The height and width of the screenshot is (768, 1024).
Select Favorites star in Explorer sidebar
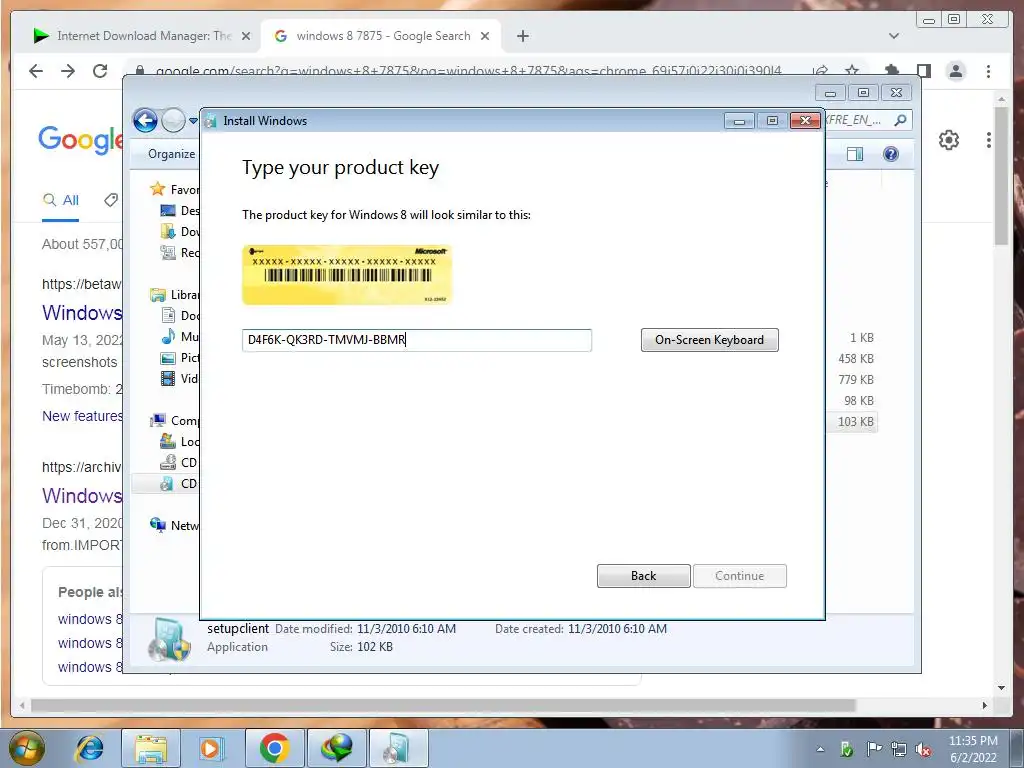pos(157,189)
